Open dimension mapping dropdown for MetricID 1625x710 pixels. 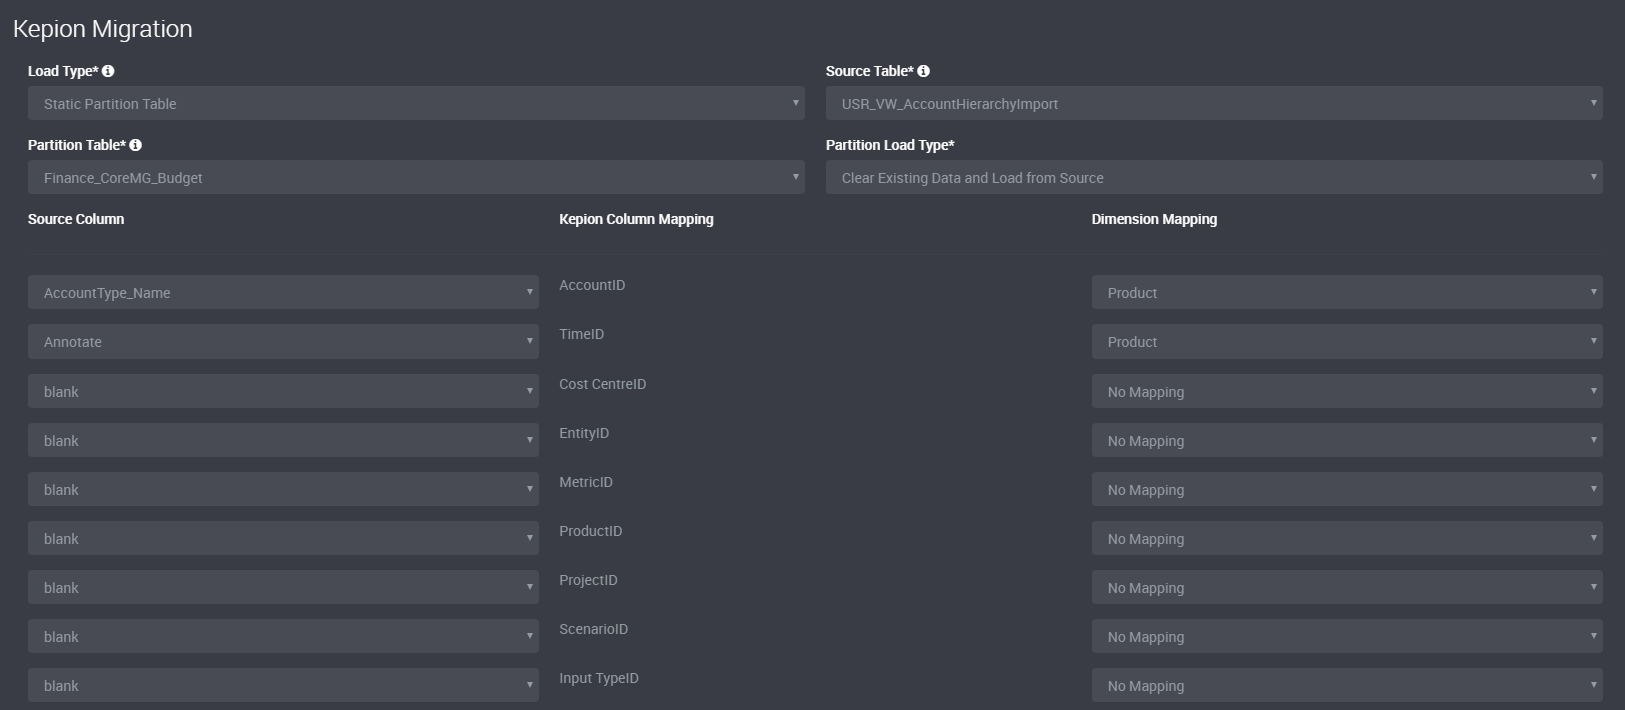click(x=1347, y=489)
